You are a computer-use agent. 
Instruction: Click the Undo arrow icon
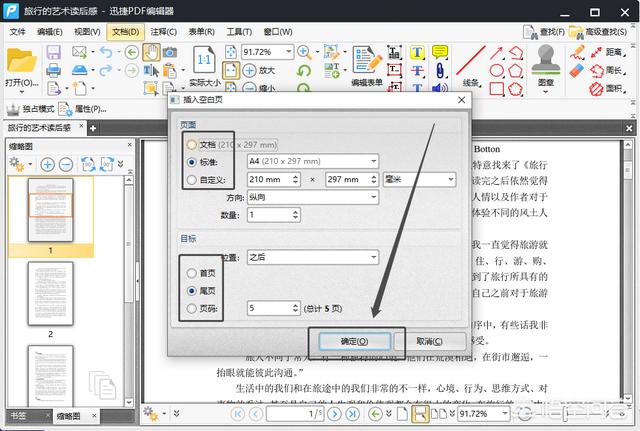pos(106,52)
